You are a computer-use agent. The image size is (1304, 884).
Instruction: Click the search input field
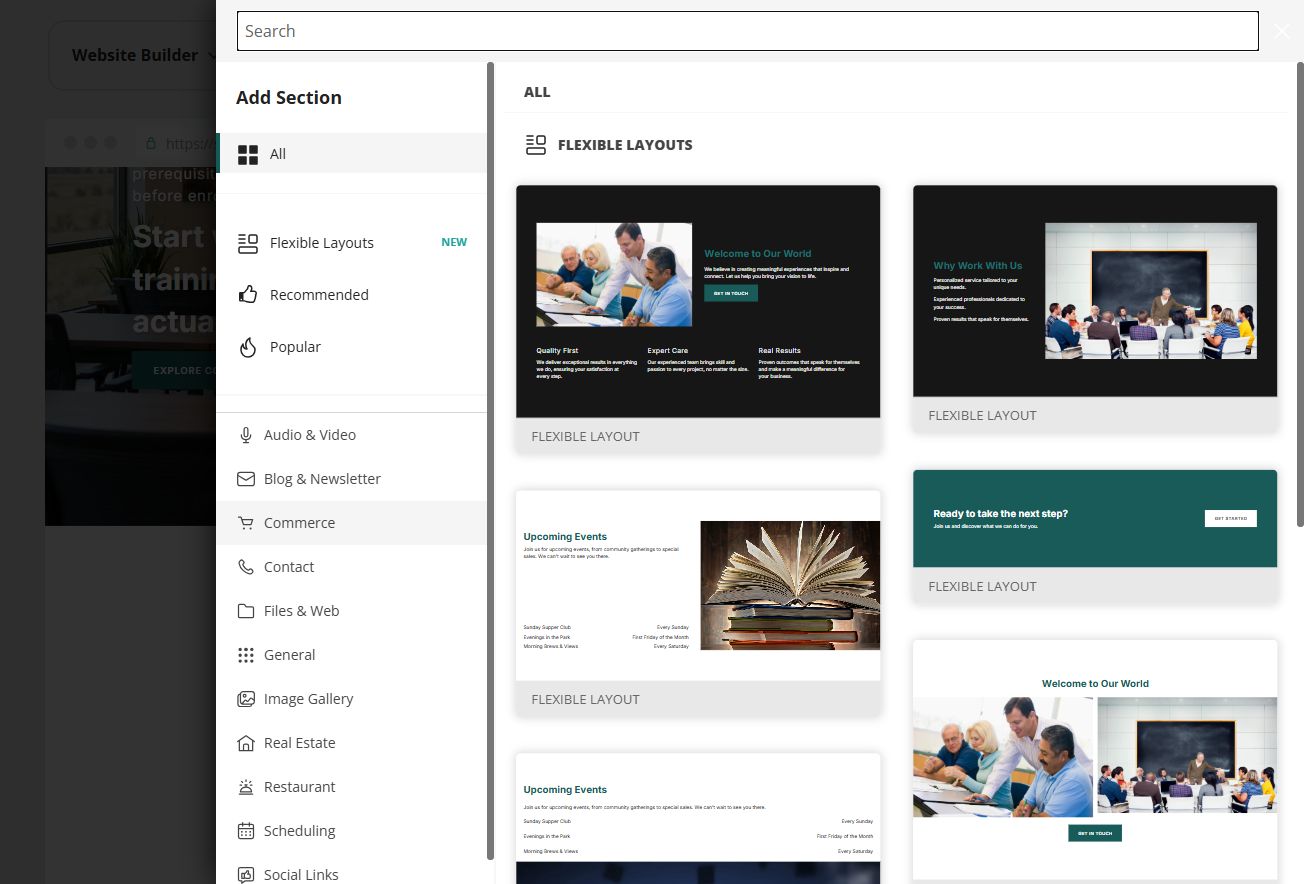747,31
